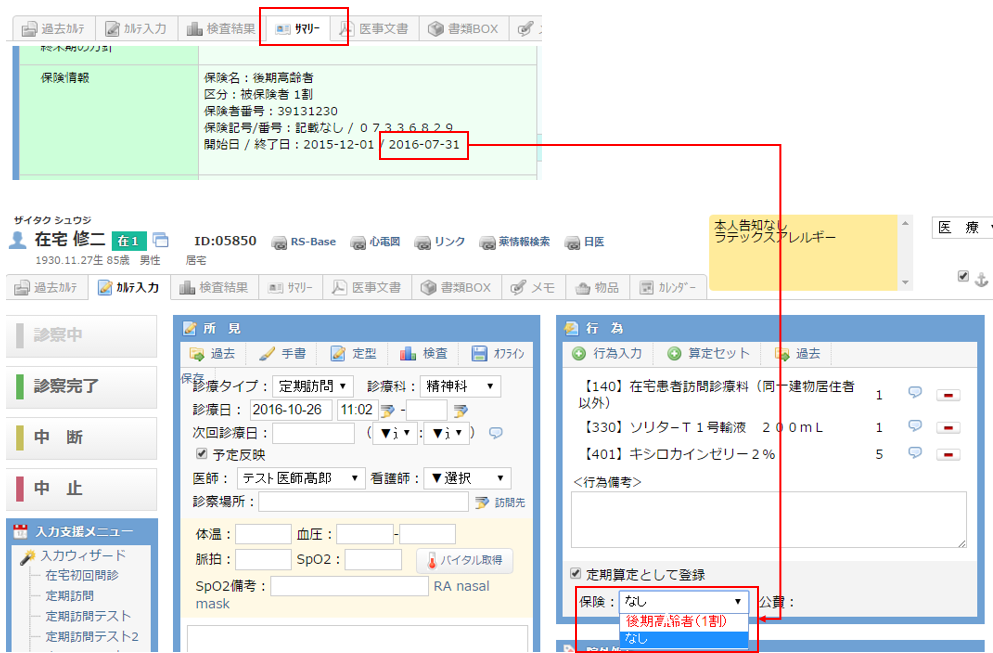Screen dimensions: 993x653
Task: Switch to the 過去カルテ tab beside カルテ入力 in the main tab row
Action: 46,288
